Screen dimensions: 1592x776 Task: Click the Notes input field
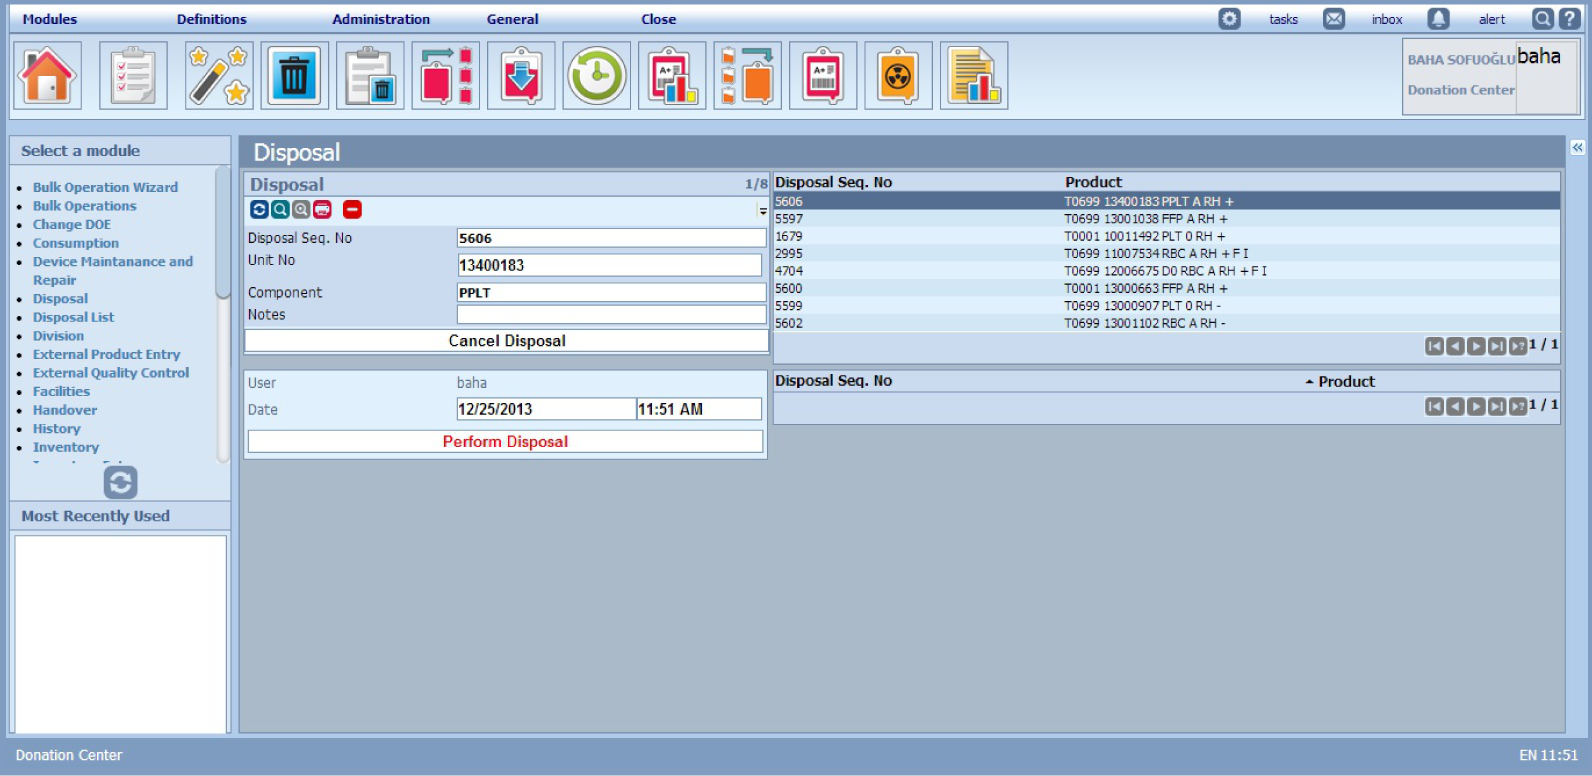611,315
